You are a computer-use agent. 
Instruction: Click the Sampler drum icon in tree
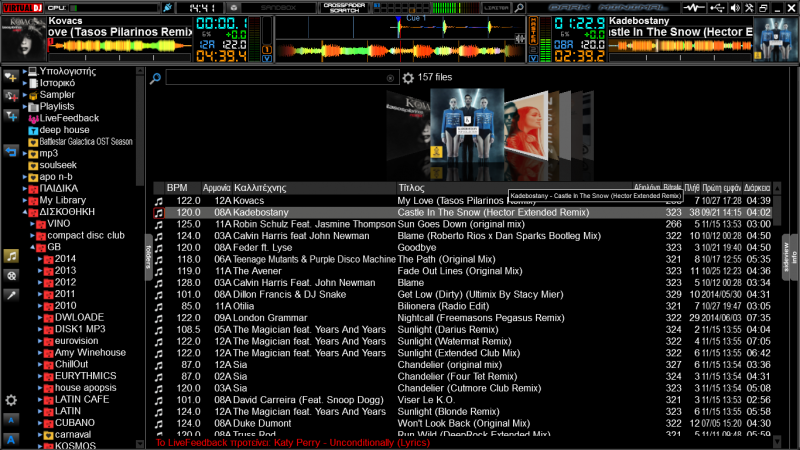point(33,95)
